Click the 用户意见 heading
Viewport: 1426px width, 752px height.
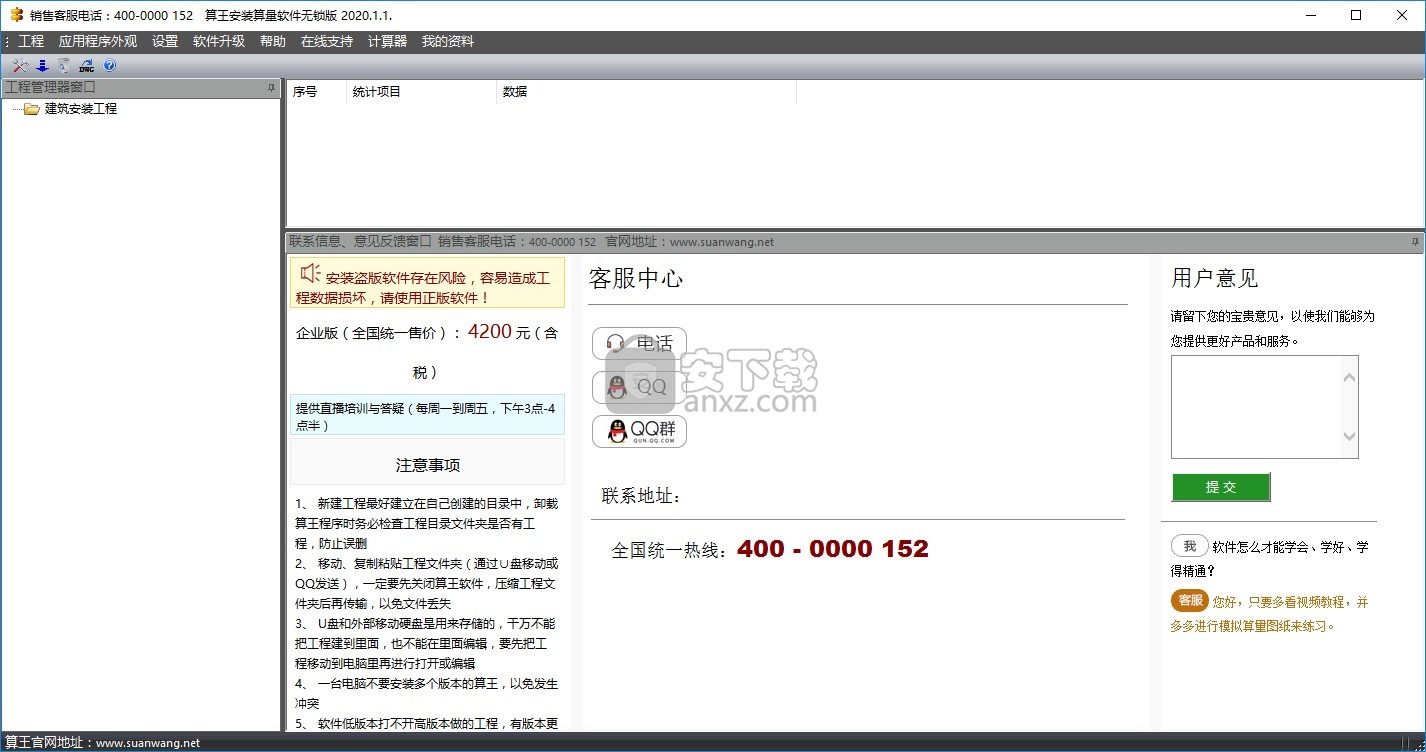(1215, 278)
